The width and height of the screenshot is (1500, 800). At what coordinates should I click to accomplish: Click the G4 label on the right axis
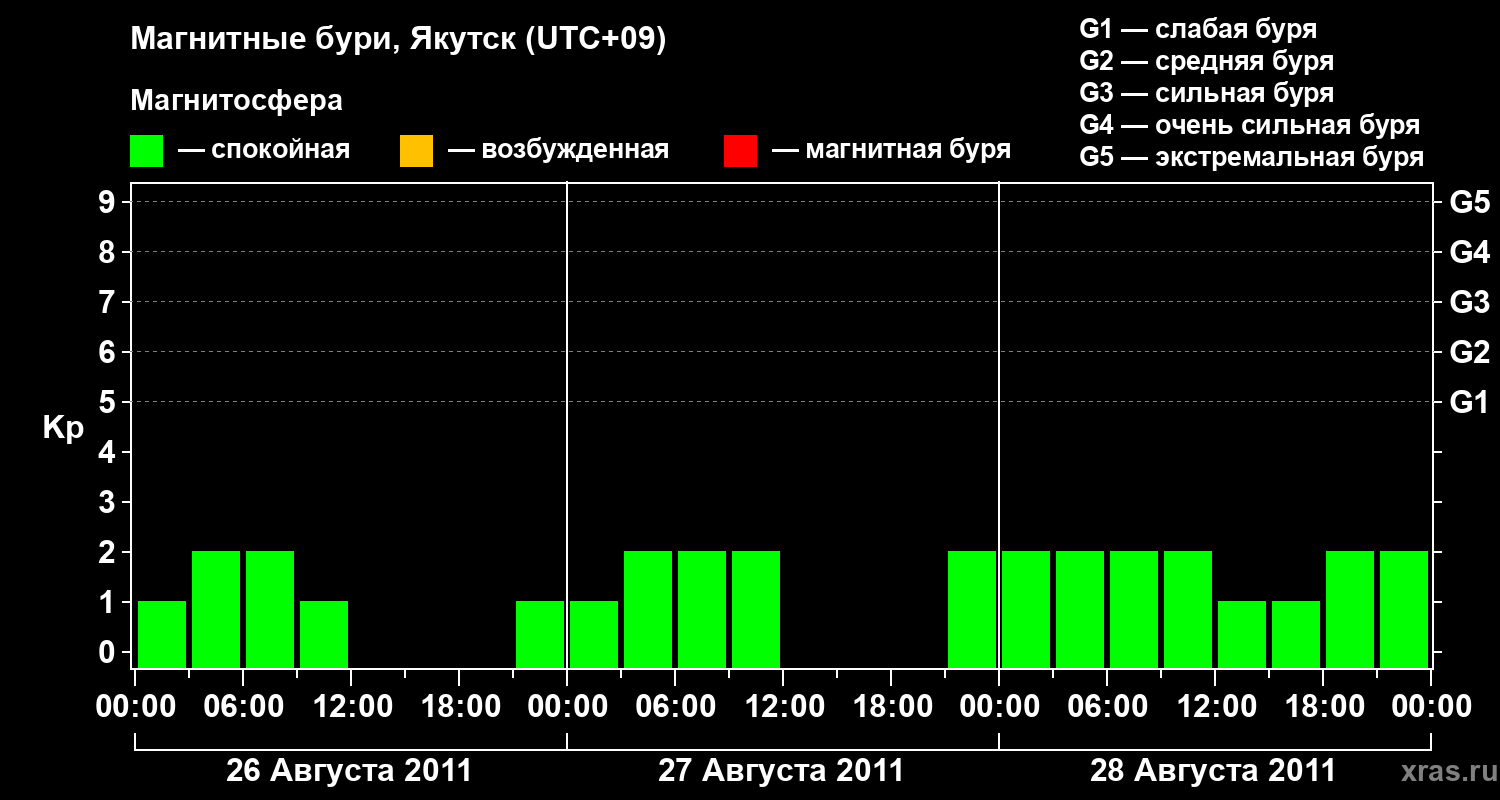[1470, 253]
